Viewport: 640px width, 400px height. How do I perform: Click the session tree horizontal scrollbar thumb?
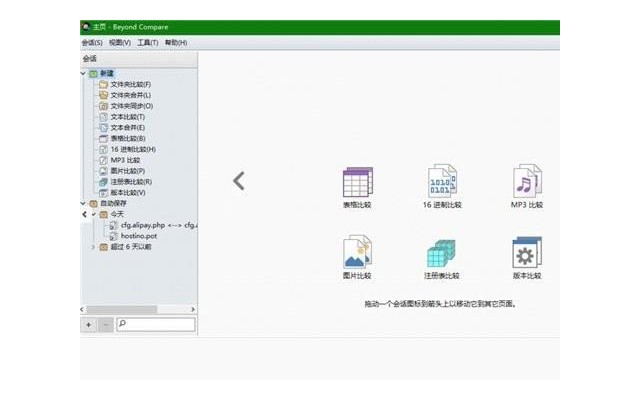[x=122, y=310]
